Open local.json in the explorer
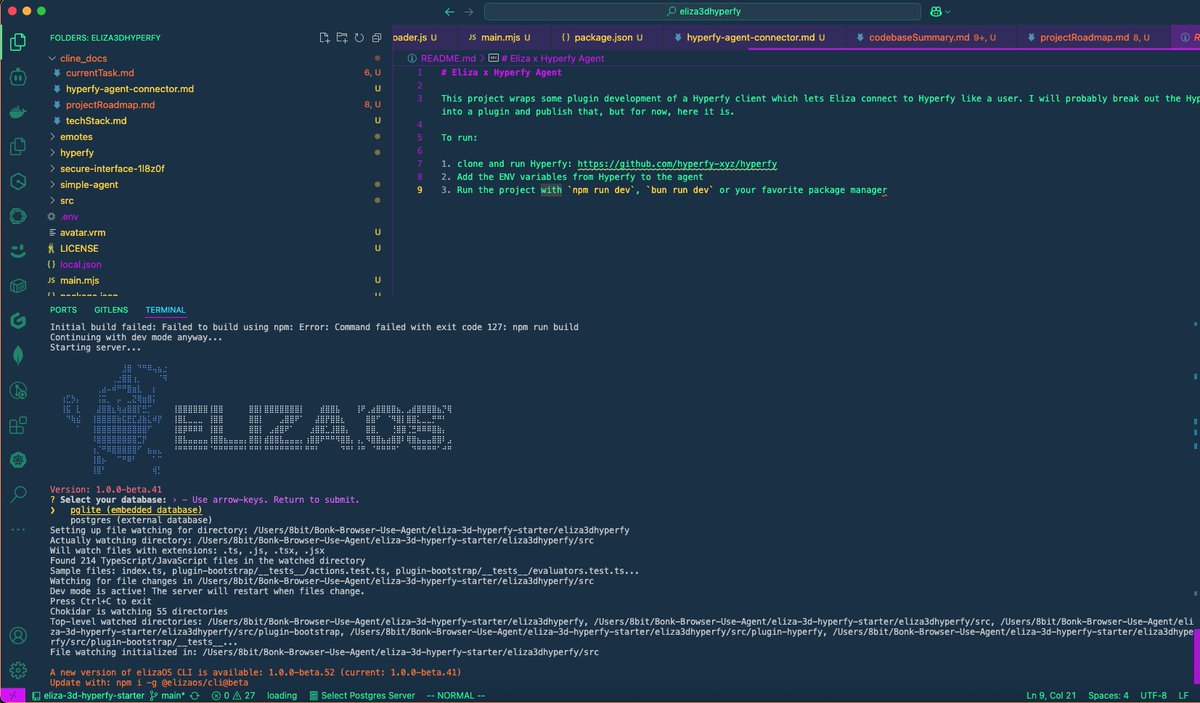This screenshot has height=703, width=1200. (x=80, y=264)
